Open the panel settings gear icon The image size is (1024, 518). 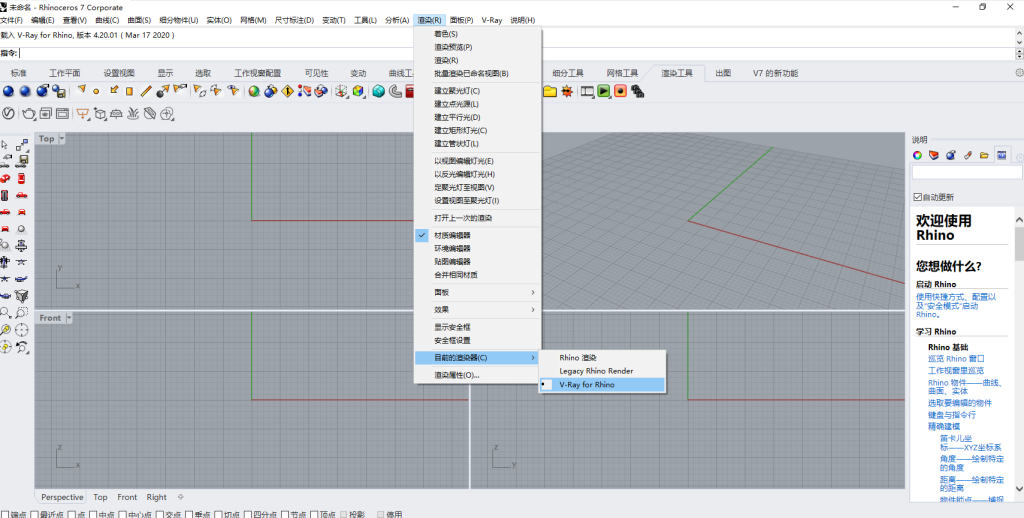click(x=1019, y=156)
